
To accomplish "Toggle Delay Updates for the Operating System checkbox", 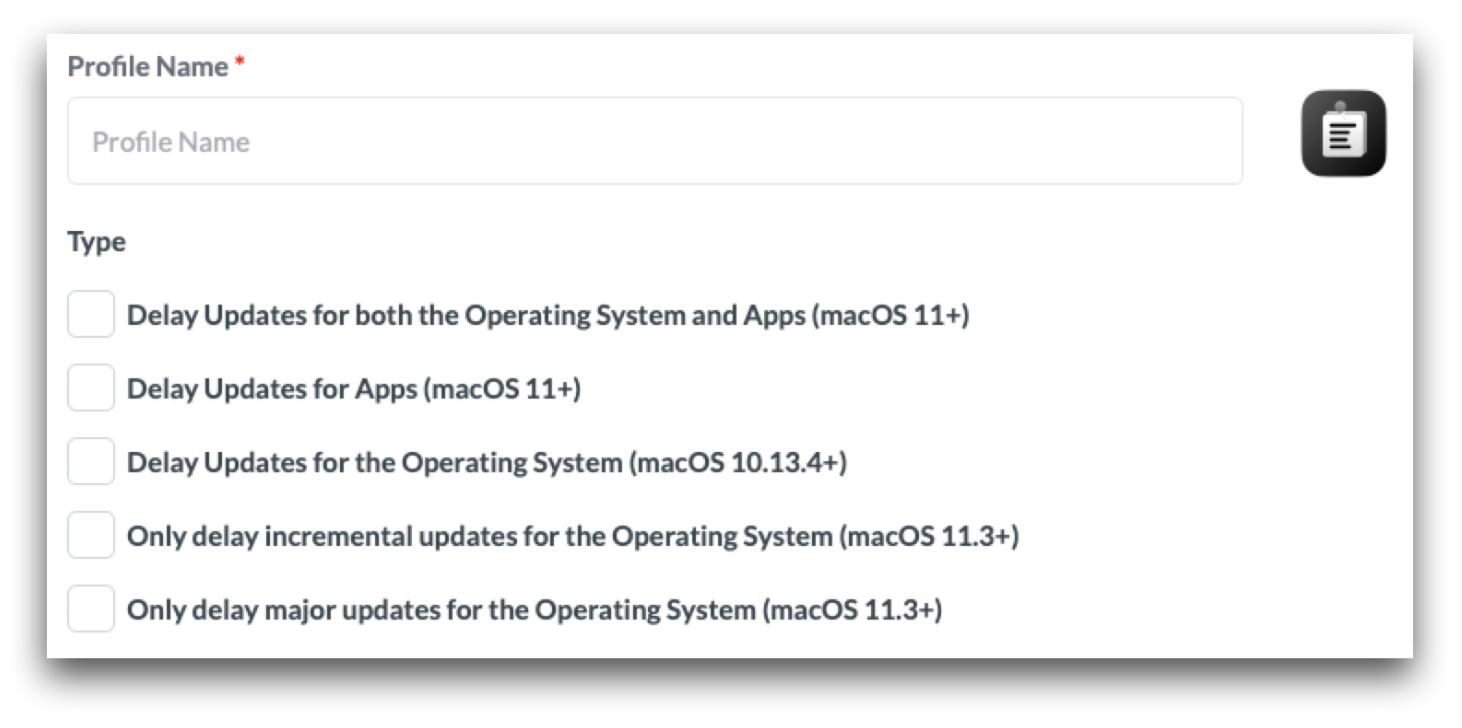I will coord(91,462).
